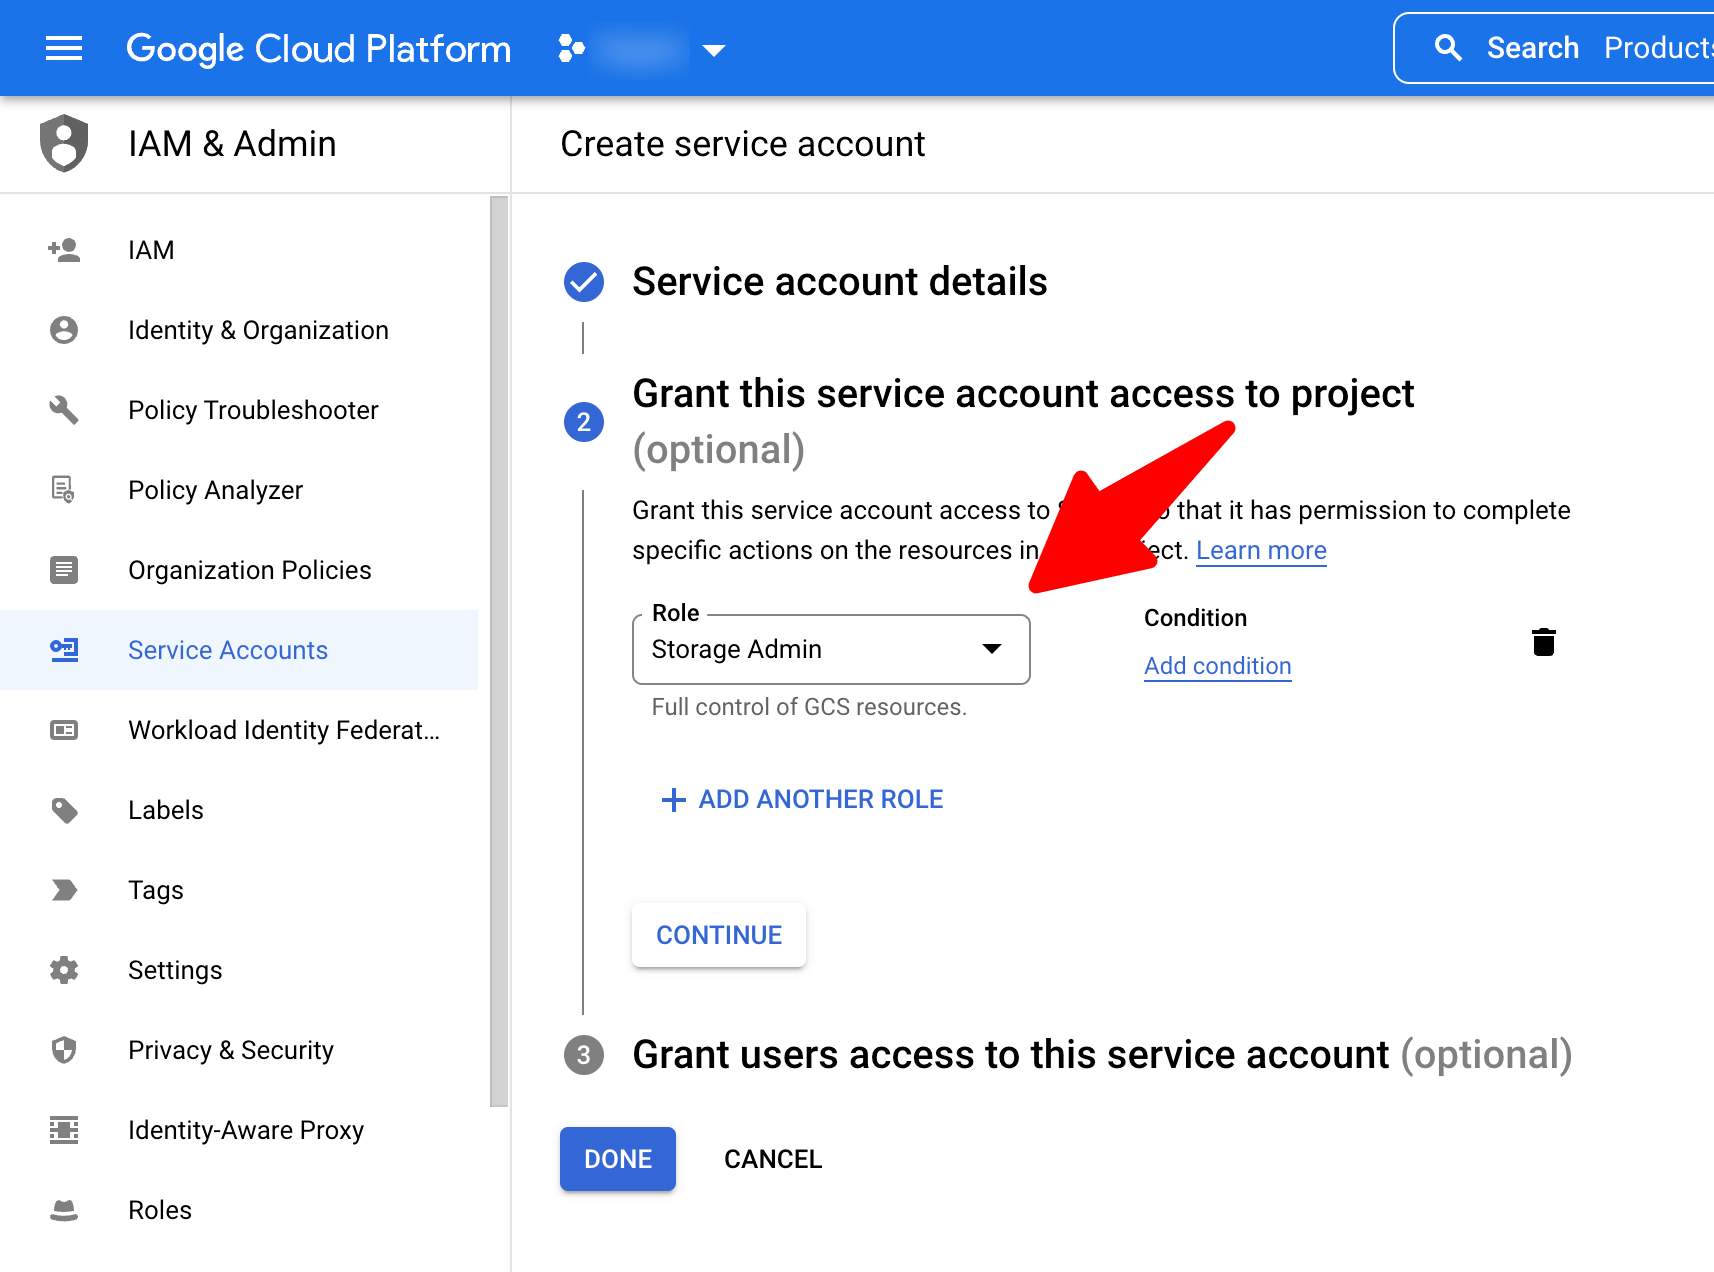Viewport: 1714px width, 1272px height.
Task: Open Service Accounts in sidebar
Action: tap(228, 650)
